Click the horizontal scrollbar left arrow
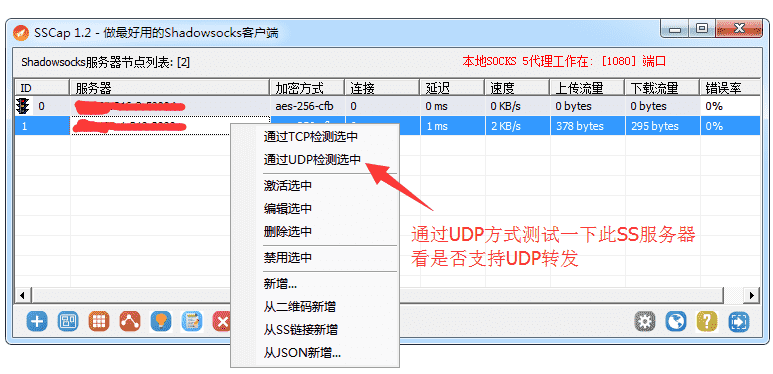773x374 pixels. (22, 296)
